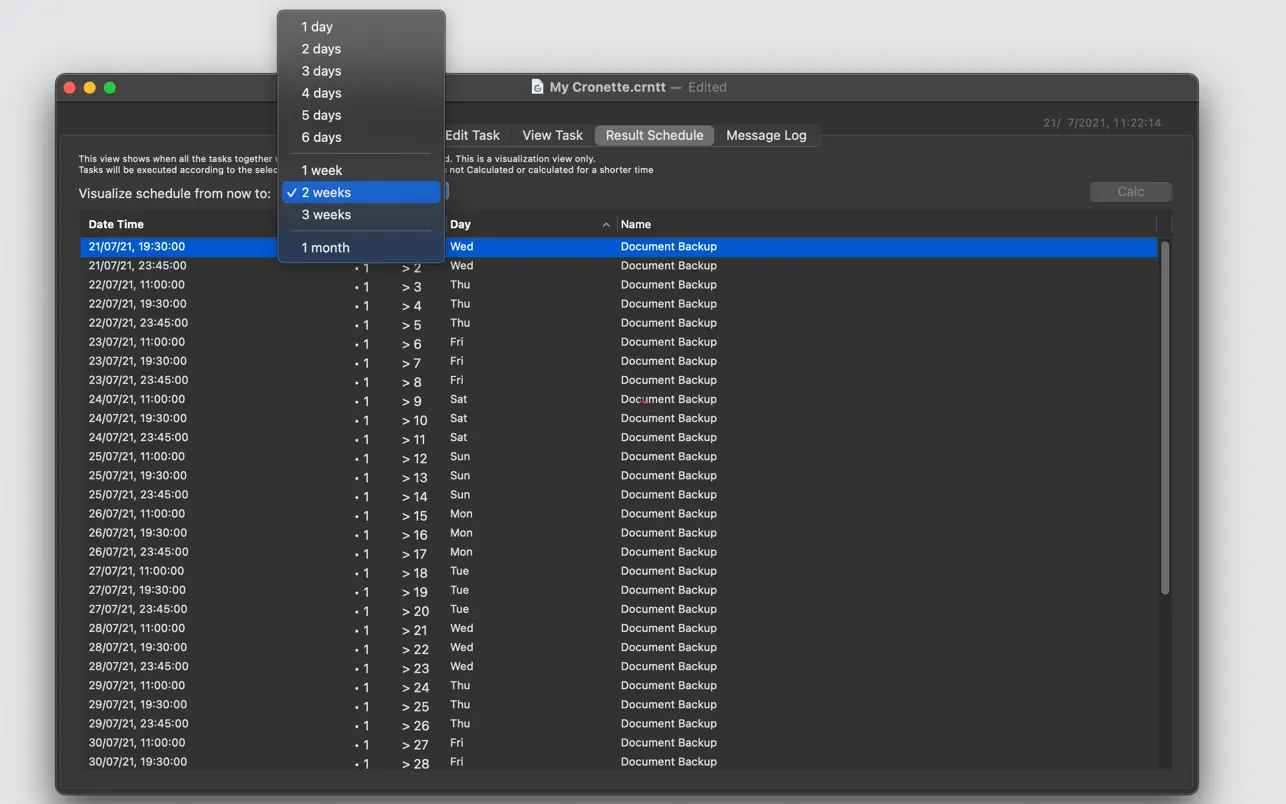Set the visualization range to 1 month

(x=325, y=247)
